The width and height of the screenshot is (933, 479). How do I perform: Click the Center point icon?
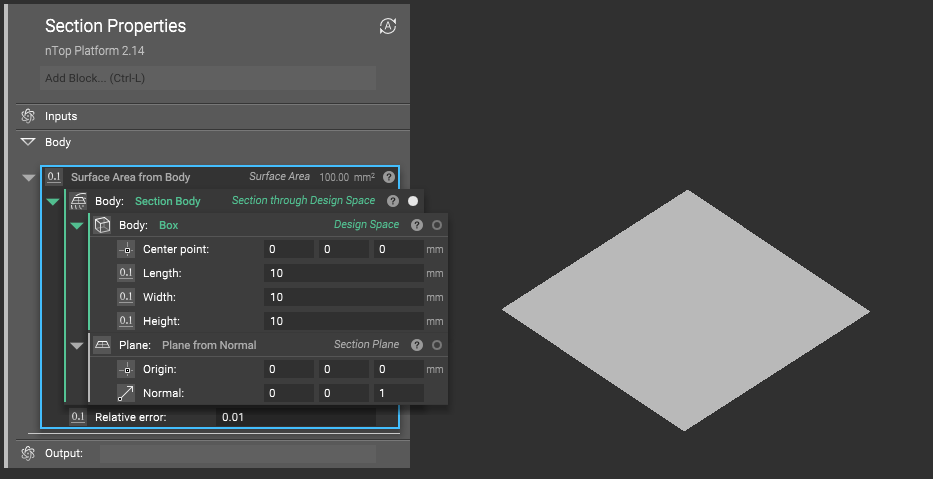click(126, 249)
